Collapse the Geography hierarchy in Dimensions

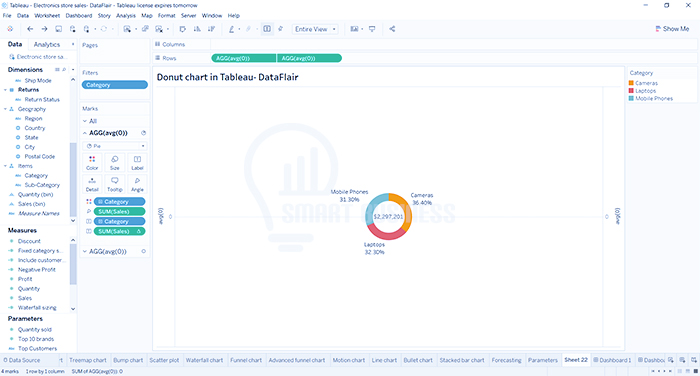tap(5, 109)
